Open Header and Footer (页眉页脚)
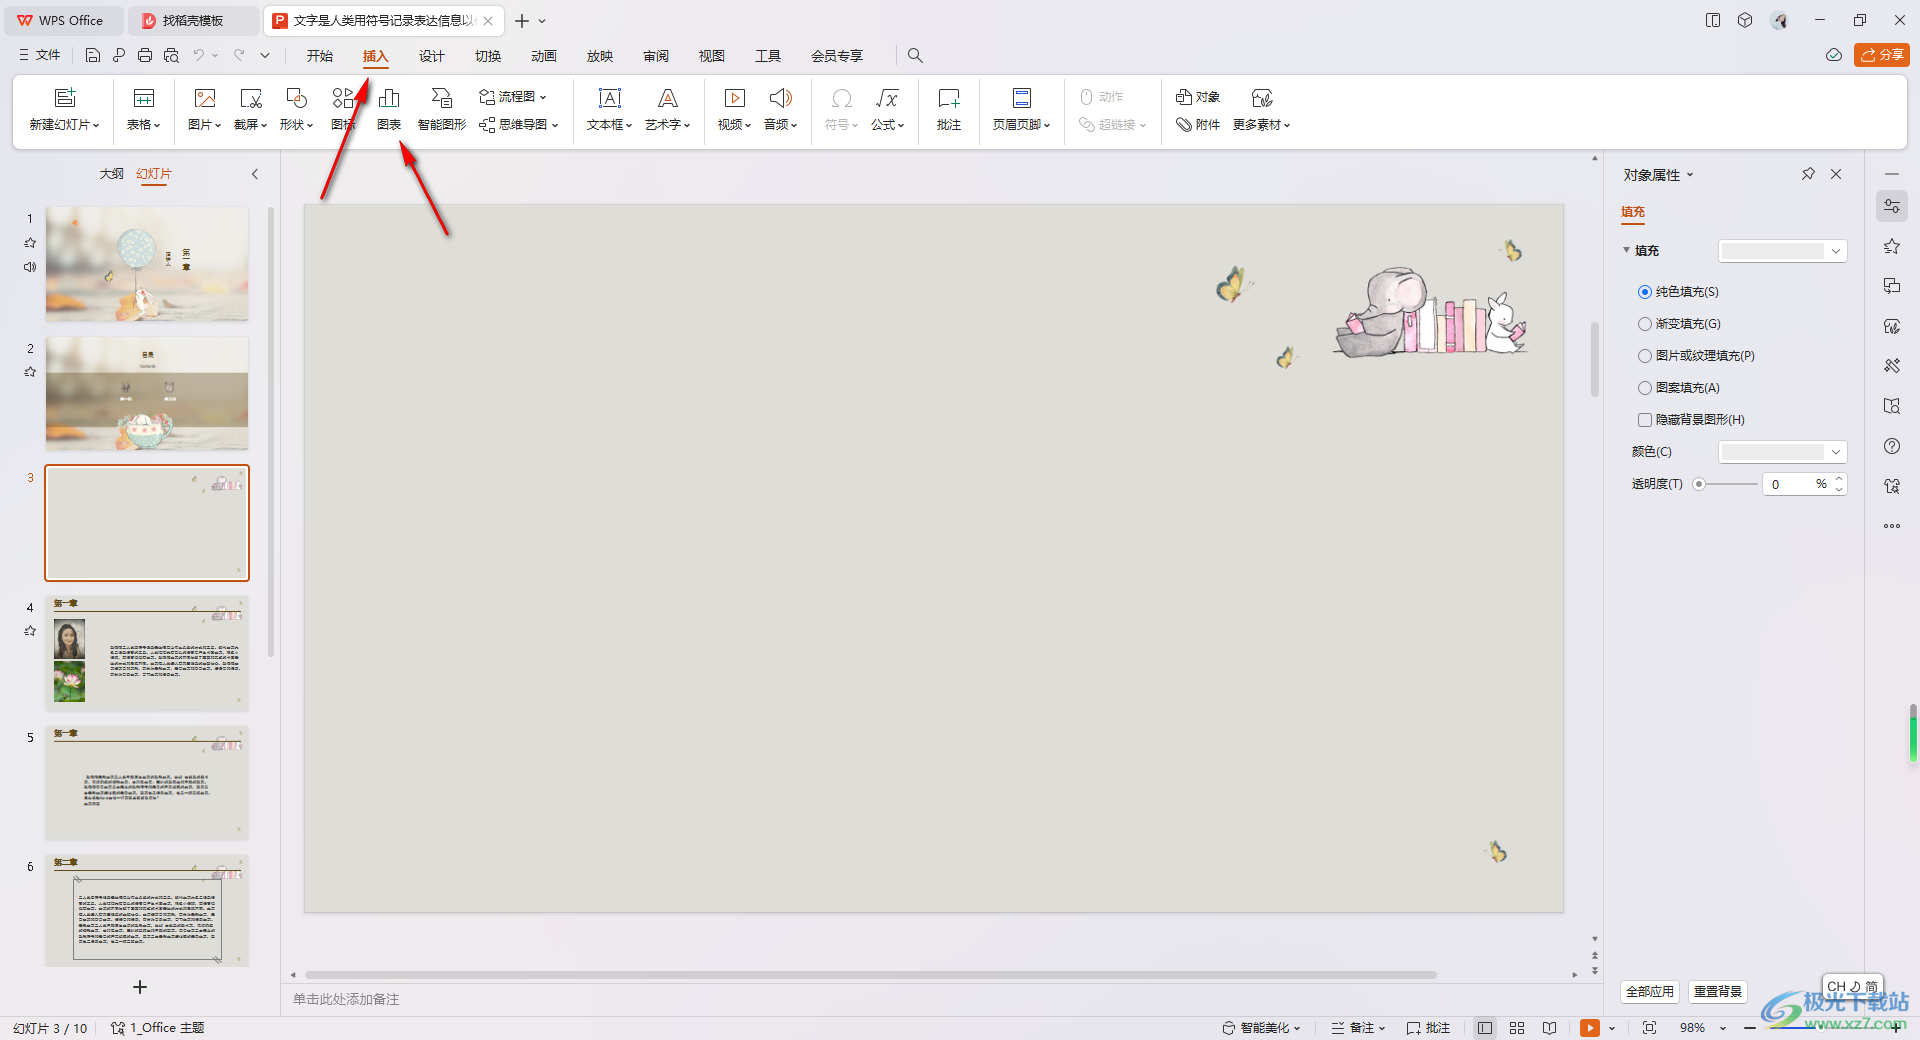 tap(1022, 109)
